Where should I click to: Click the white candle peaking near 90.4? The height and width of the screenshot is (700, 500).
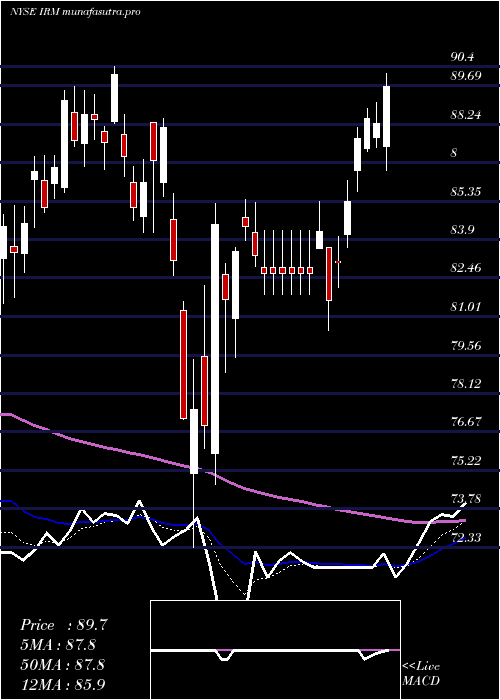click(115, 98)
